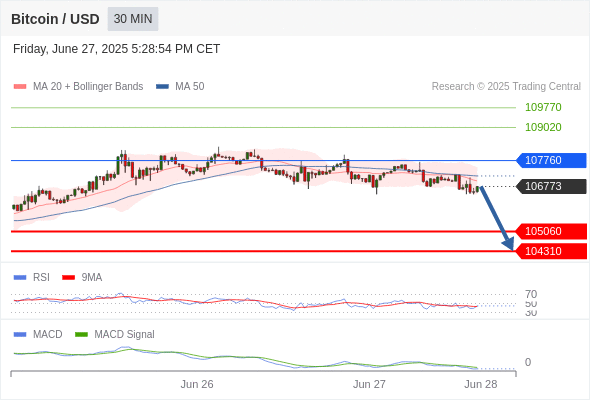The image size is (590, 400).
Task: Click the blue RSI legend swatch
Action: 20,278
